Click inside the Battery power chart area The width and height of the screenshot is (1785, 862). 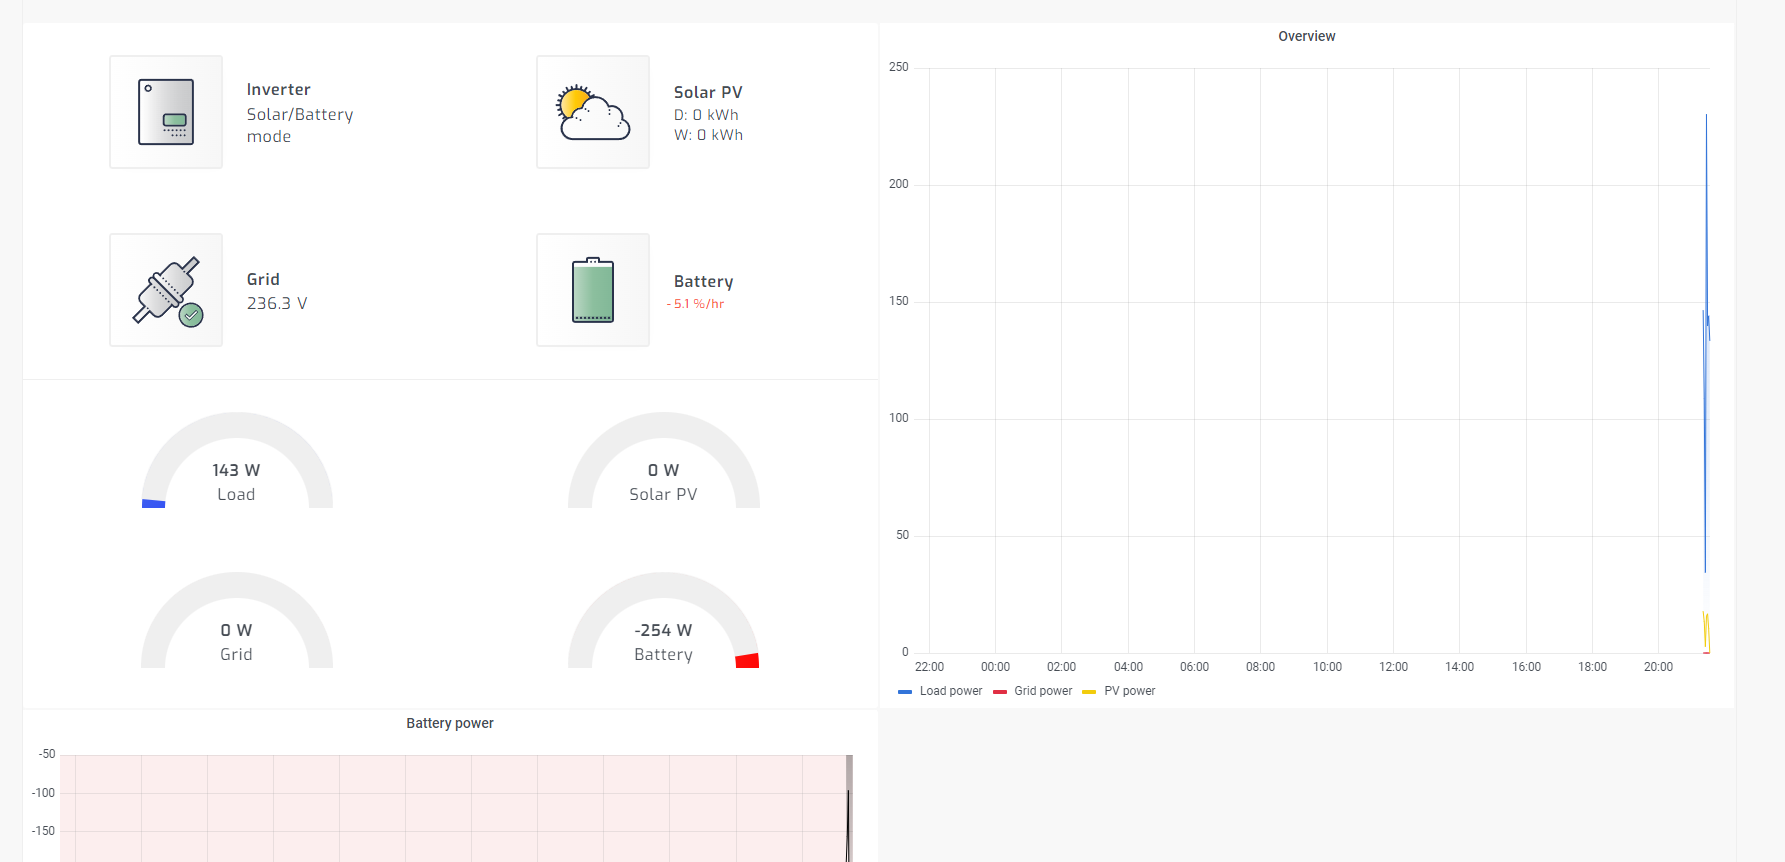click(x=450, y=808)
